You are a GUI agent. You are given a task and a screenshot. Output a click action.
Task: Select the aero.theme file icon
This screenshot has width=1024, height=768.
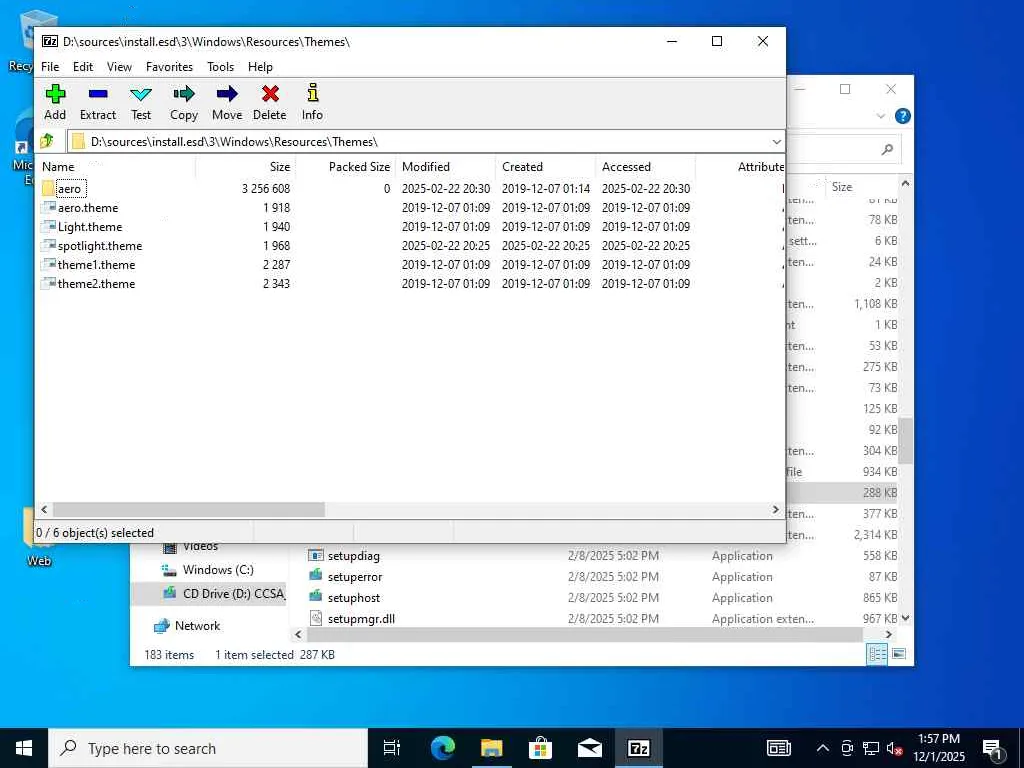point(48,208)
